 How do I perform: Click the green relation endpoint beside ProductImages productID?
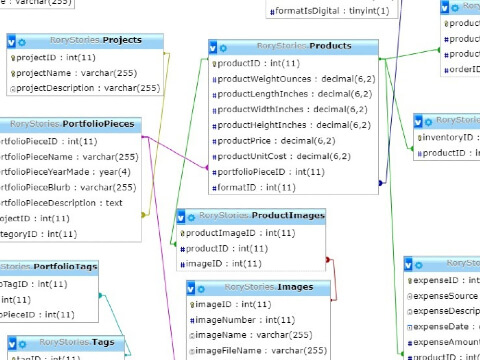(174, 244)
